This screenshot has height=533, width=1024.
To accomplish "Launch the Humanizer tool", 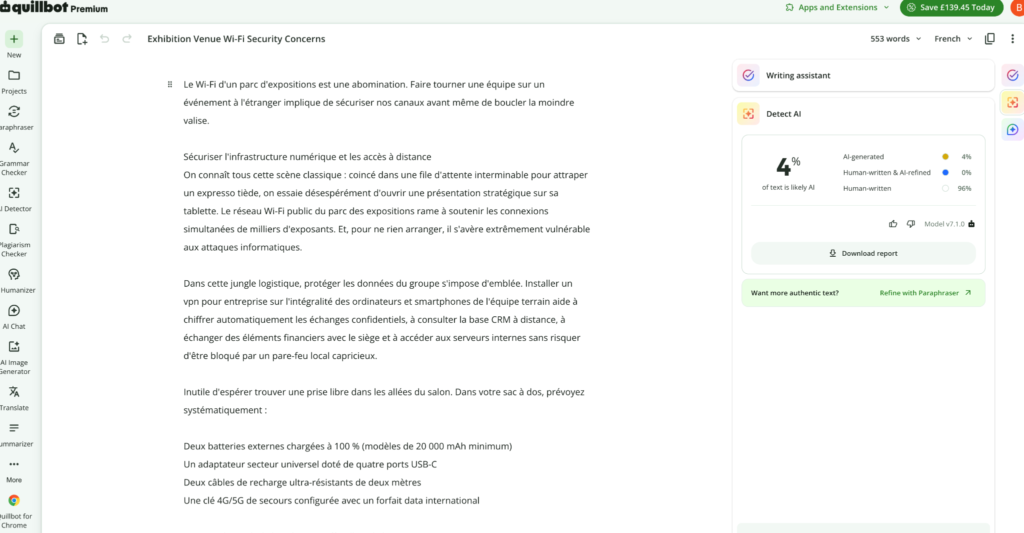I will pyautogui.click(x=14, y=280).
